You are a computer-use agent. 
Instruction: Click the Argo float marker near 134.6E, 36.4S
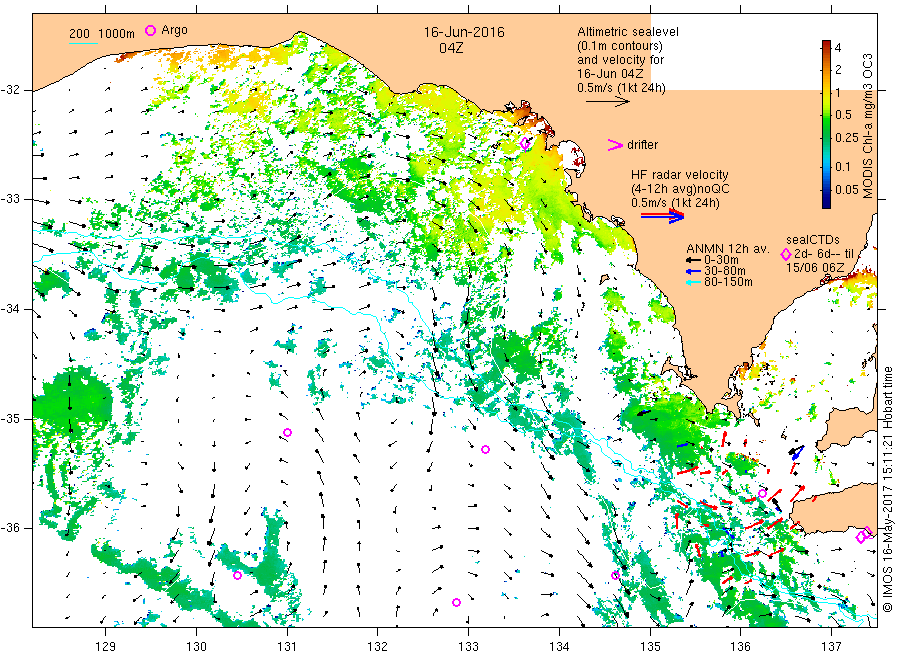615,576
